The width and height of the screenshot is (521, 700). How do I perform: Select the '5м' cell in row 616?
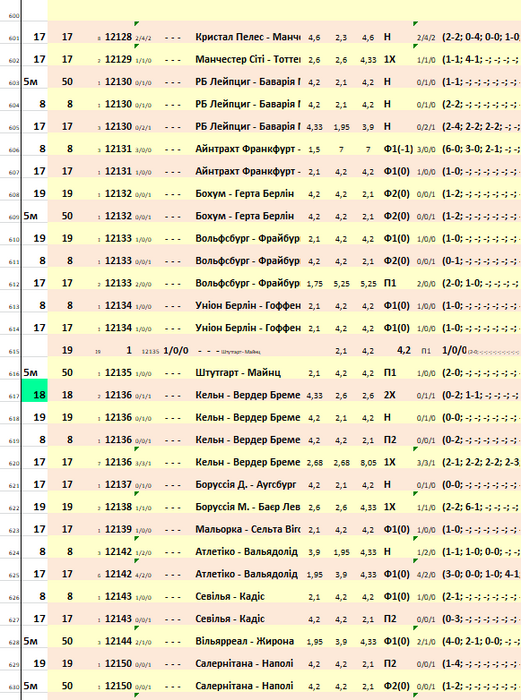[30, 373]
